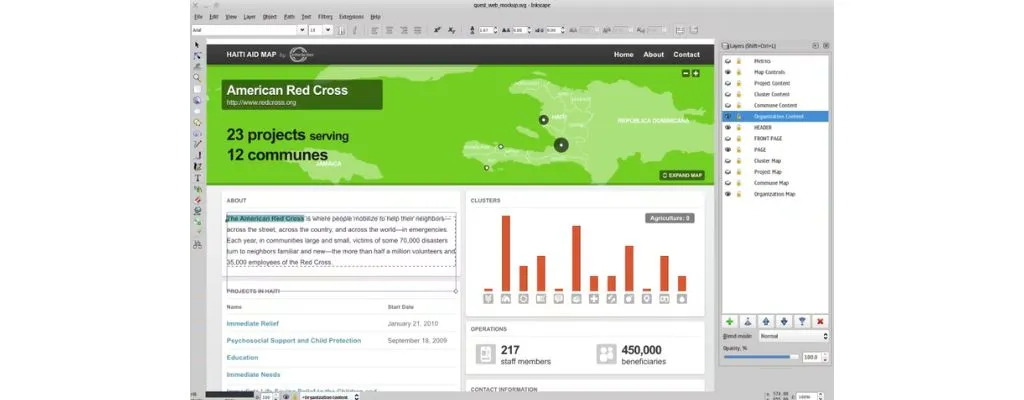Select the Zoom magnifier tool
The height and width of the screenshot is (400, 1024).
pyautogui.click(x=197, y=78)
